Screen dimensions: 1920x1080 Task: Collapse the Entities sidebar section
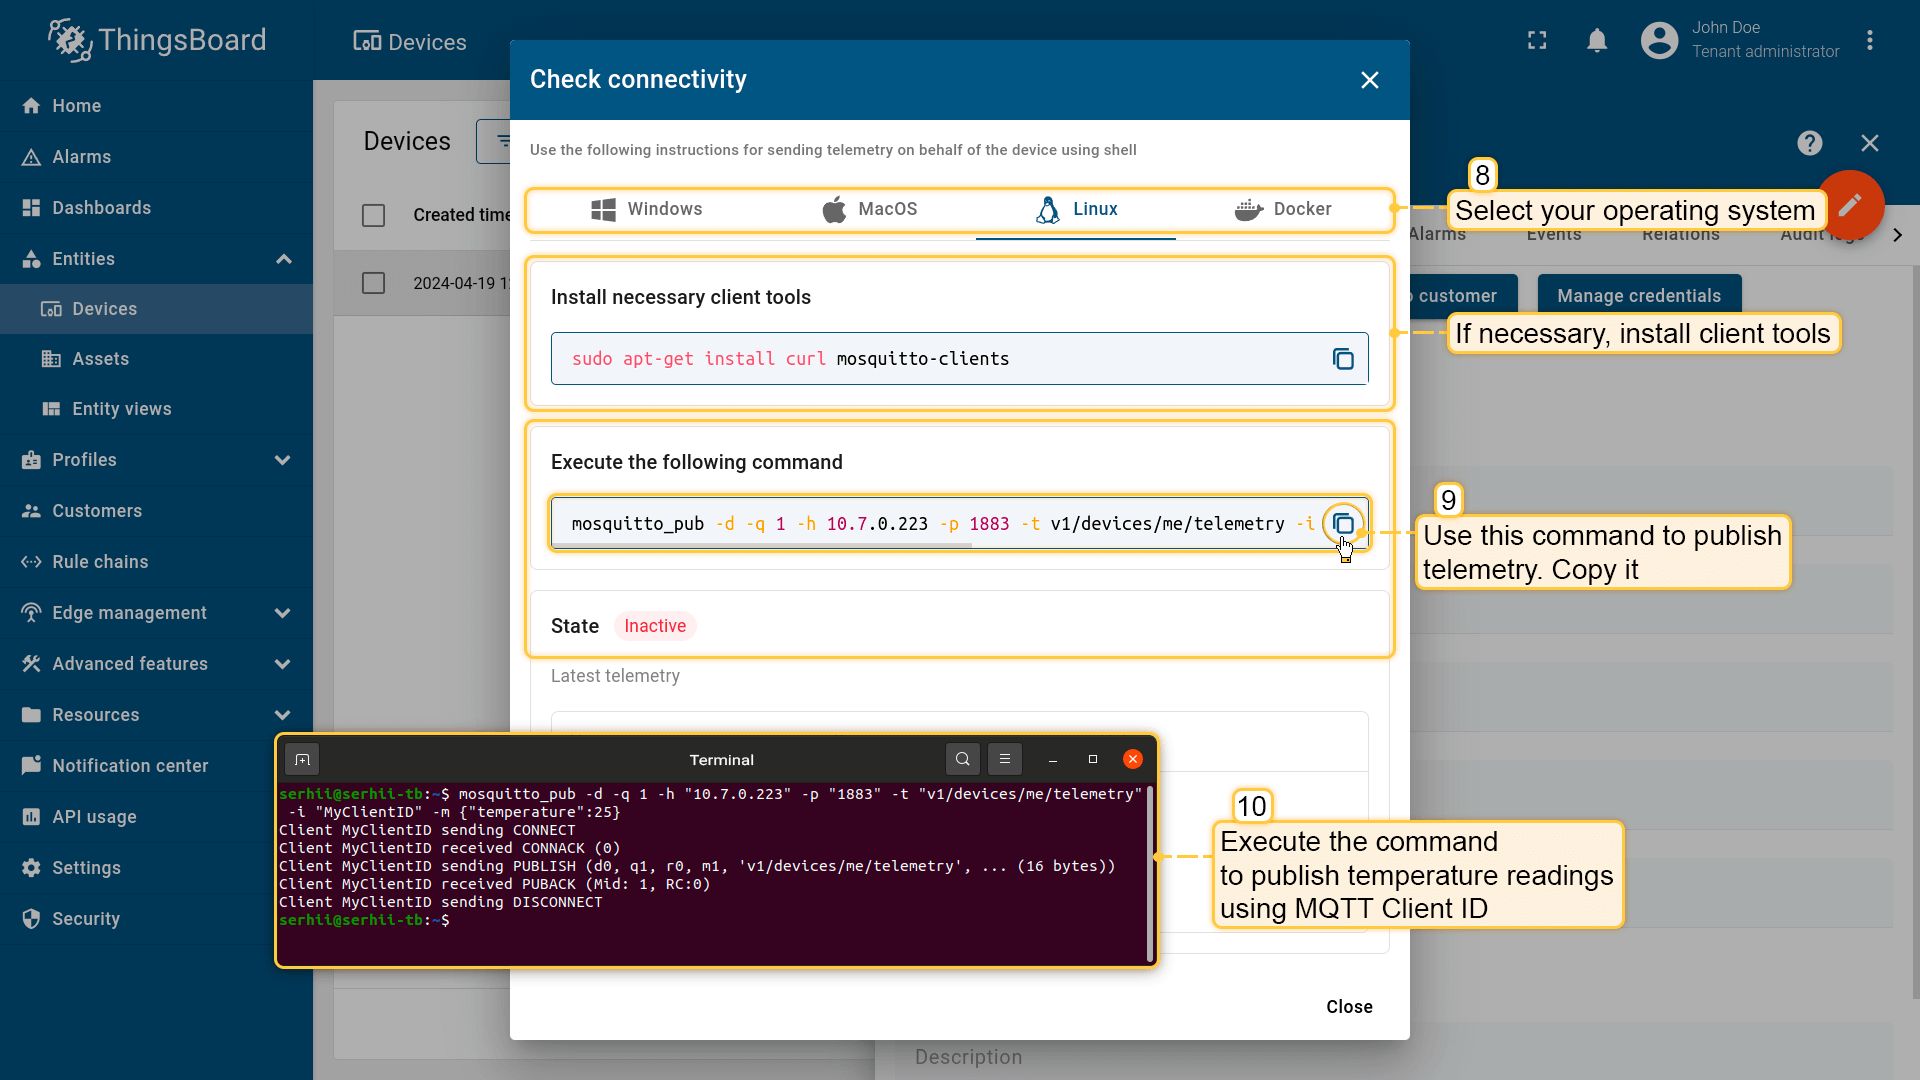283,259
